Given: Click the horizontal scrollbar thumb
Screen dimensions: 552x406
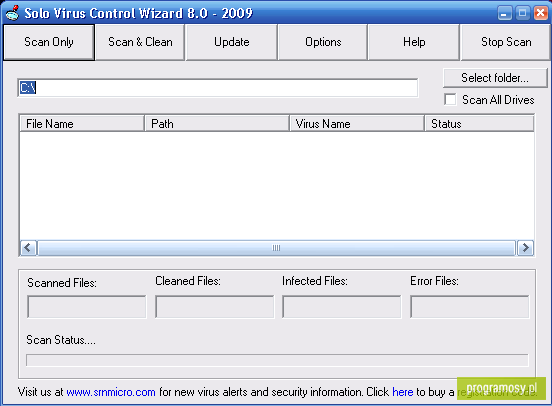Looking at the screenshot, I should (x=276, y=248).
